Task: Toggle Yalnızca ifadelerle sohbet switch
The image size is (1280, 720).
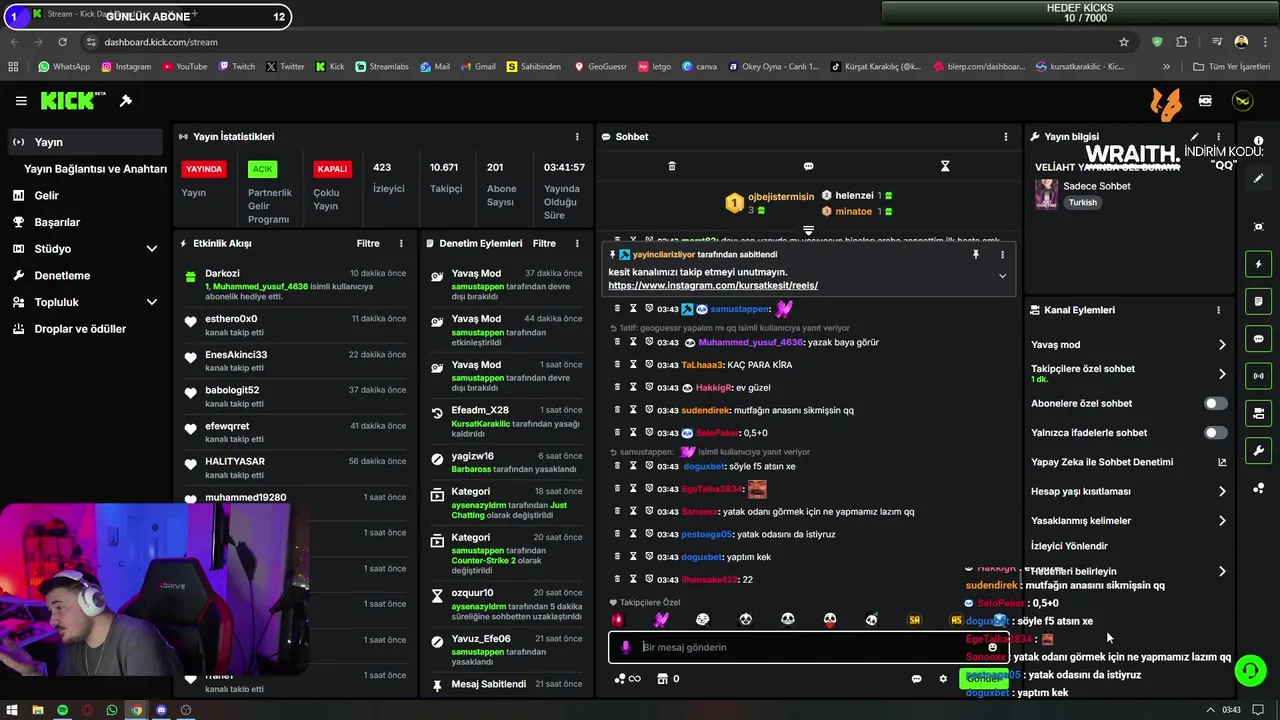Action: pyautogui.click(x=1215, y=433)
